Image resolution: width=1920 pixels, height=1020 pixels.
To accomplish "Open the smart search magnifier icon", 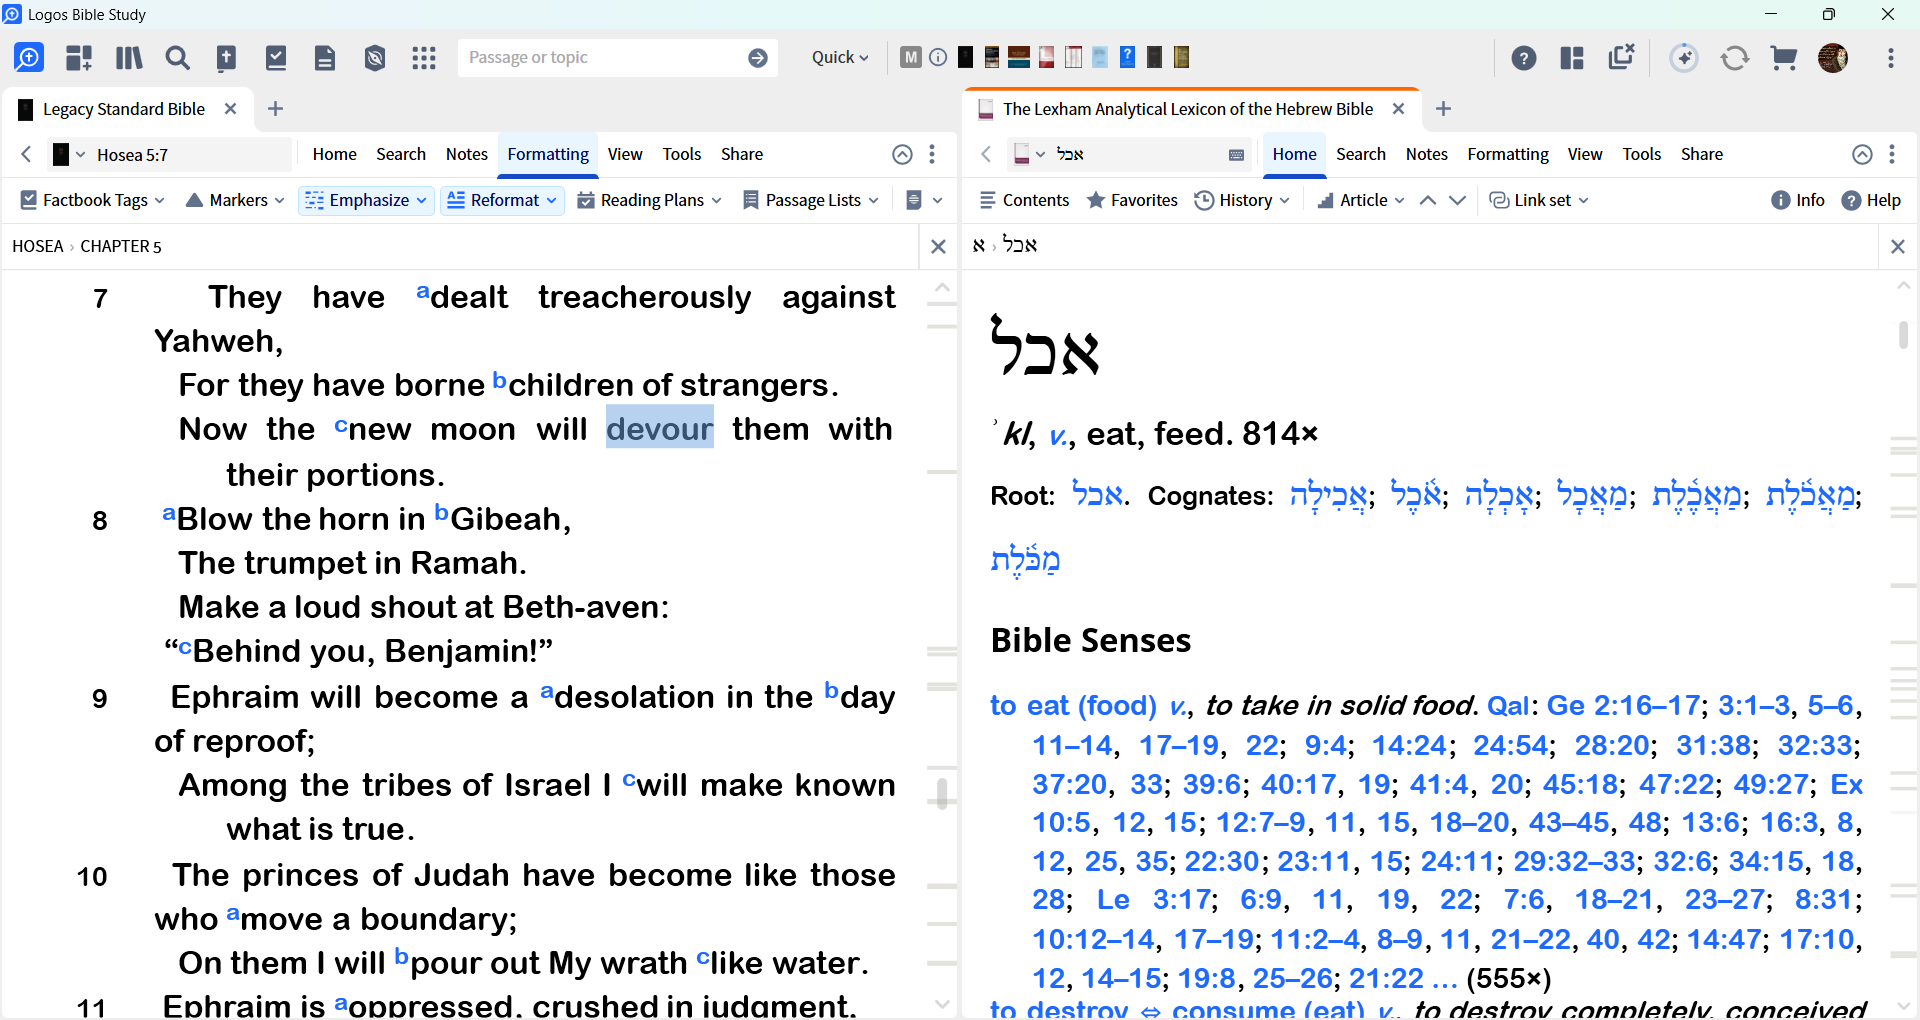I will click(x=29, y=58).
